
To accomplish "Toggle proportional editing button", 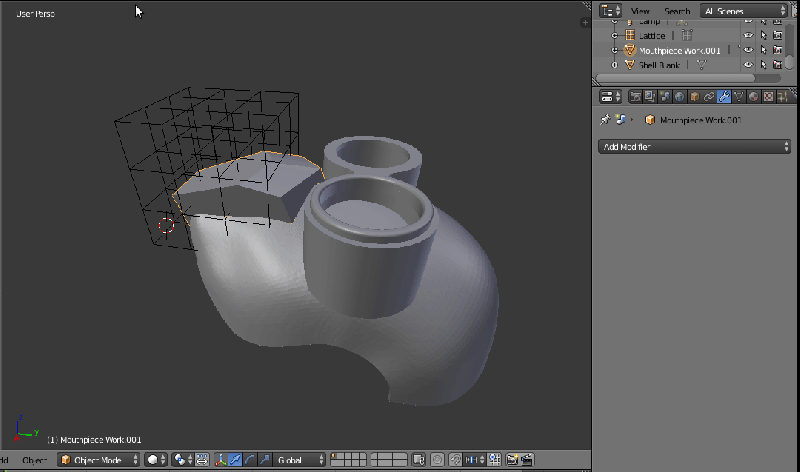I will coord(437,460).
